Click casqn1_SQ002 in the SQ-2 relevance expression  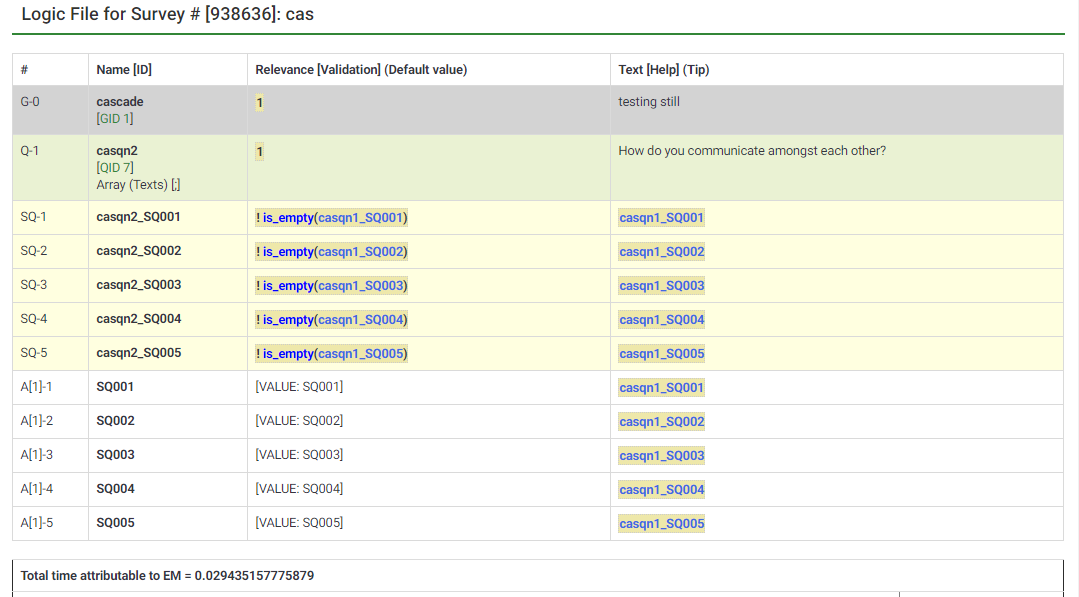coord(360,252)
